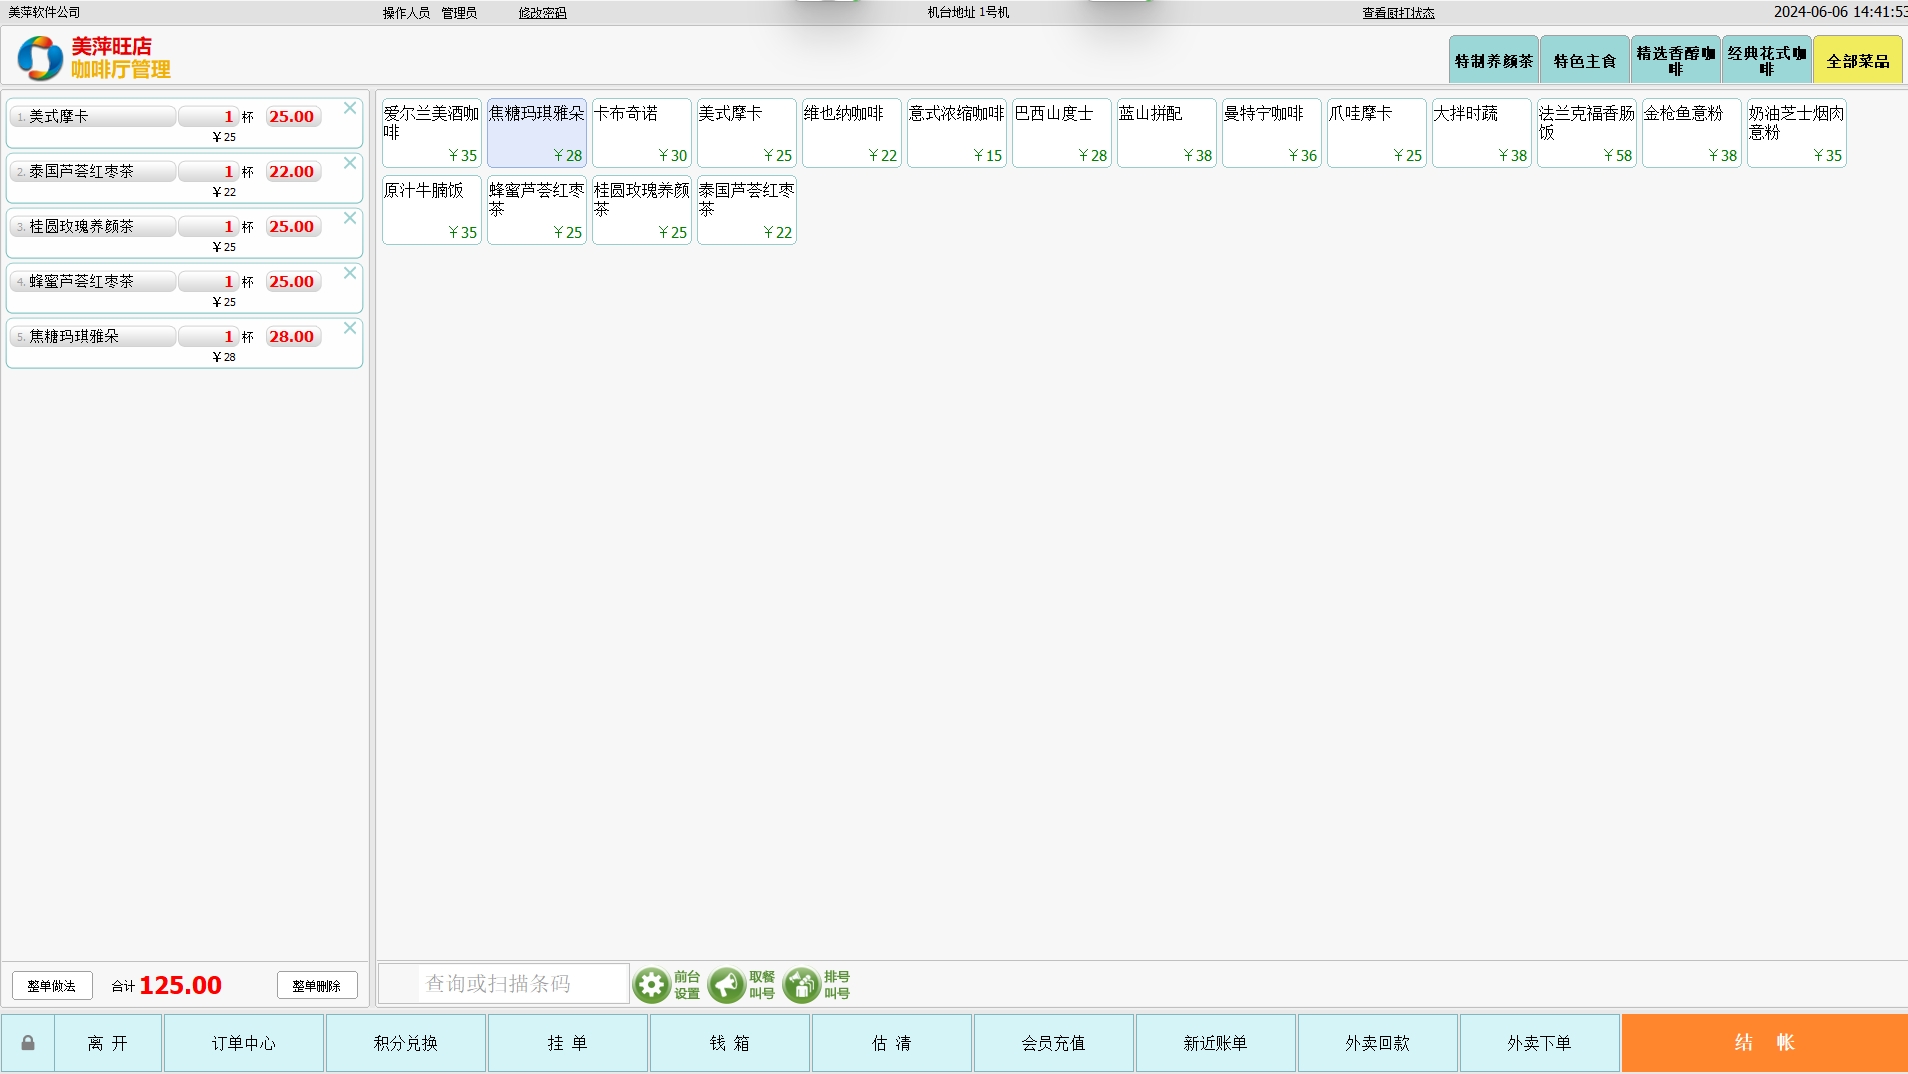The width and height of the screenshot is (1908, 1074).
Task: Open the 会员充值 member recharge button
Action: pyautogui.click(x=1053, y=1043)
